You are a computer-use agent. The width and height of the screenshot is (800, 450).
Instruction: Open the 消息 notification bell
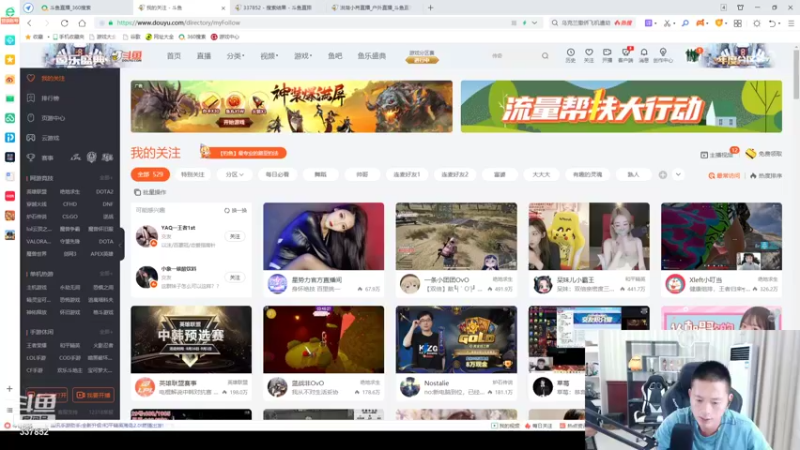tap(644, 55)
